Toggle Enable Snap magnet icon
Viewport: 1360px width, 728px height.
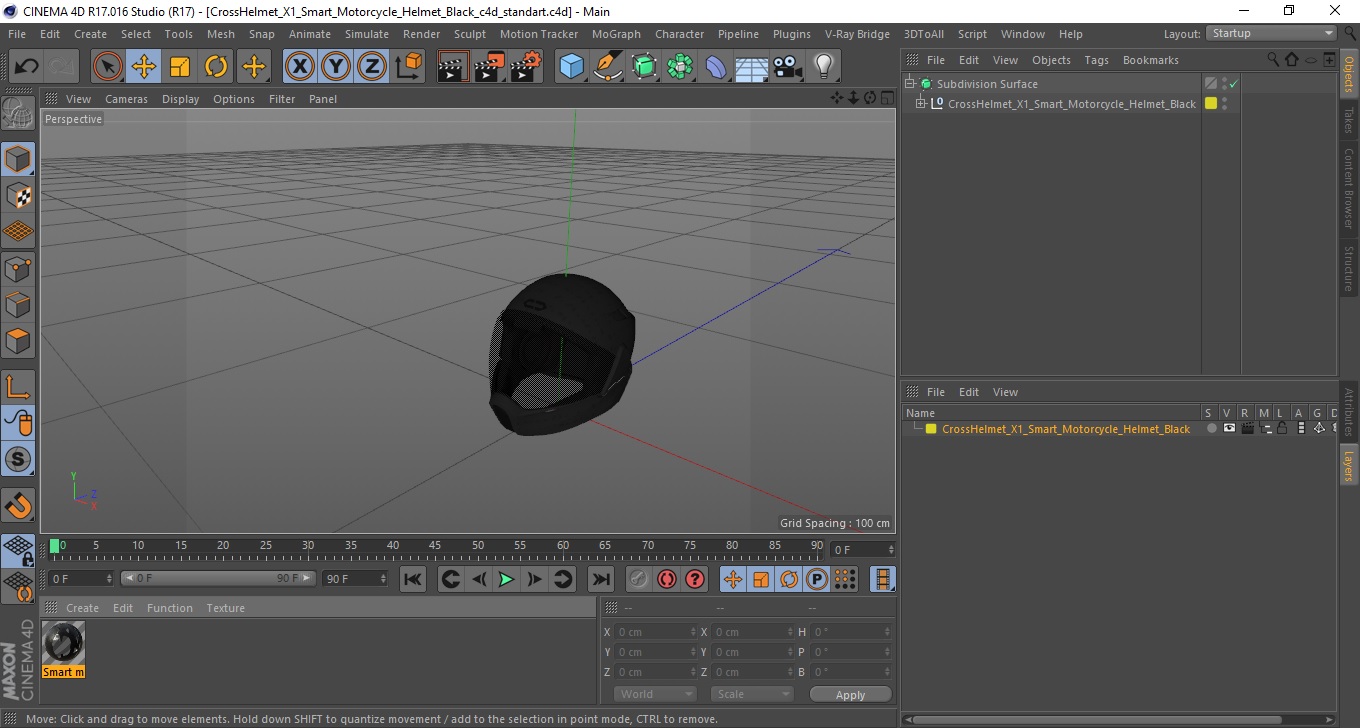coord(18,505)
